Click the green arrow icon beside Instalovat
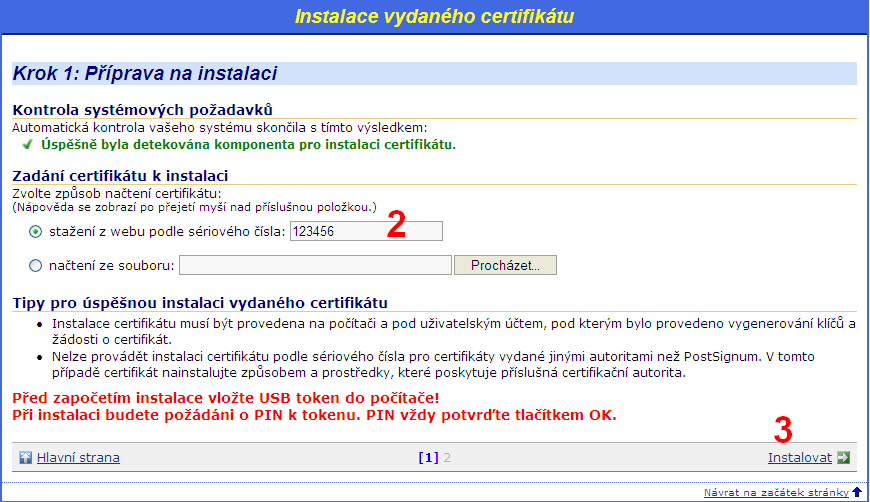870x502 pixels. [843, 458]
